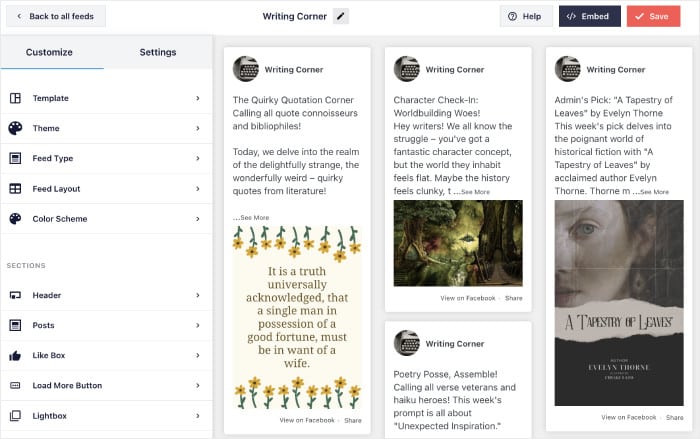
Task: Click Writing Corner name on Poetry Posse post
Action: click(454, 343)
